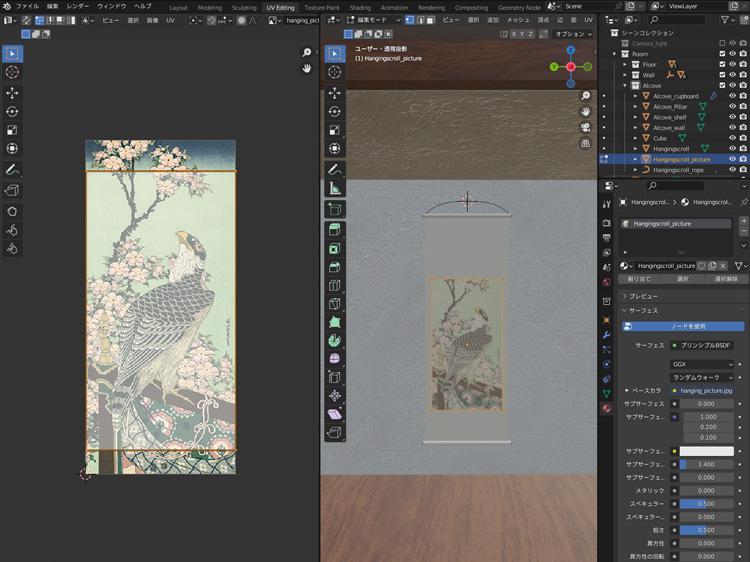Select the Grab tool in UV editor

click(x=12, y=211)
